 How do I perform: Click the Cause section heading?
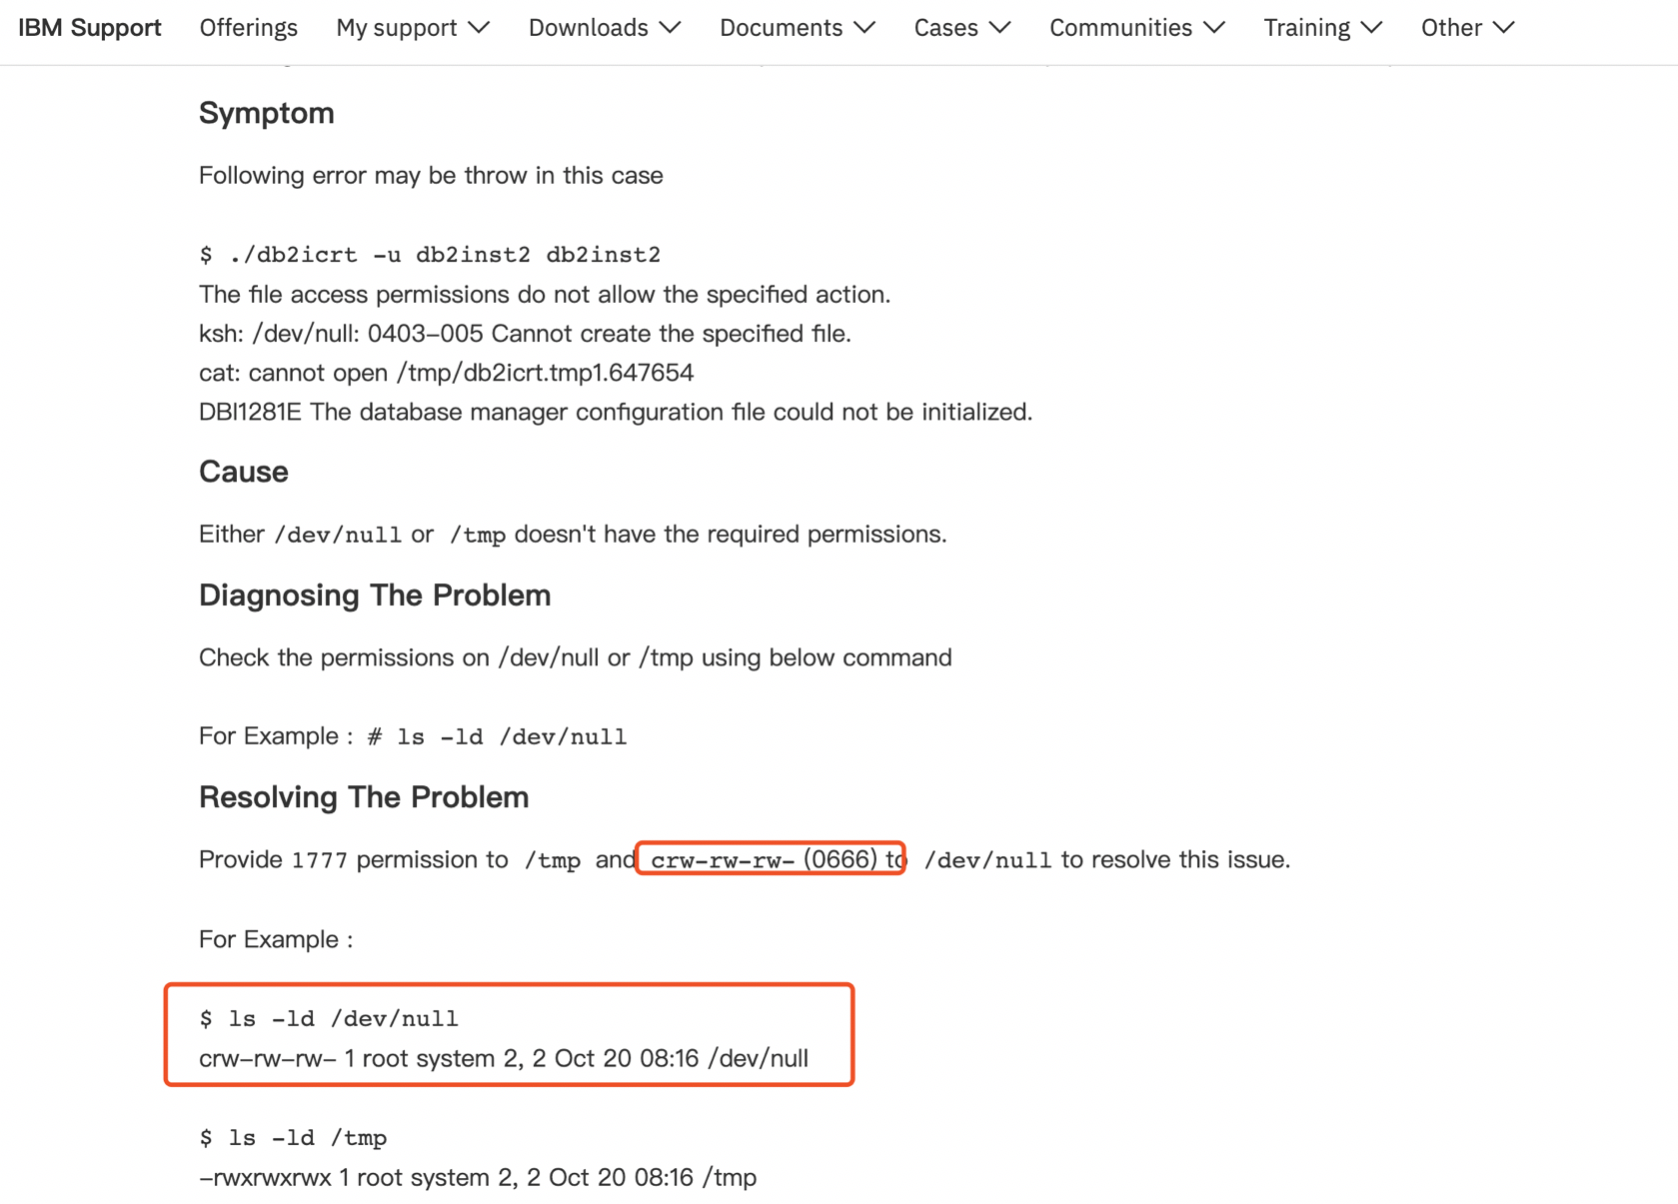coord(243,471)
